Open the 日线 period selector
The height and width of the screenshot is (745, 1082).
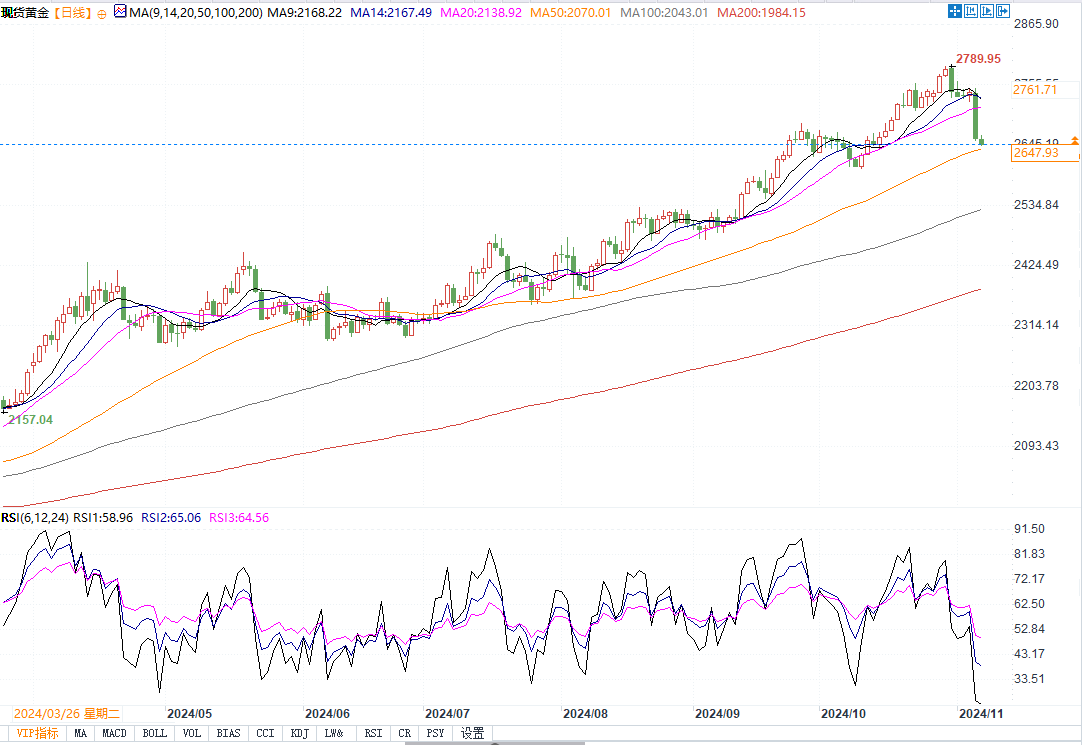click(70, 13)
